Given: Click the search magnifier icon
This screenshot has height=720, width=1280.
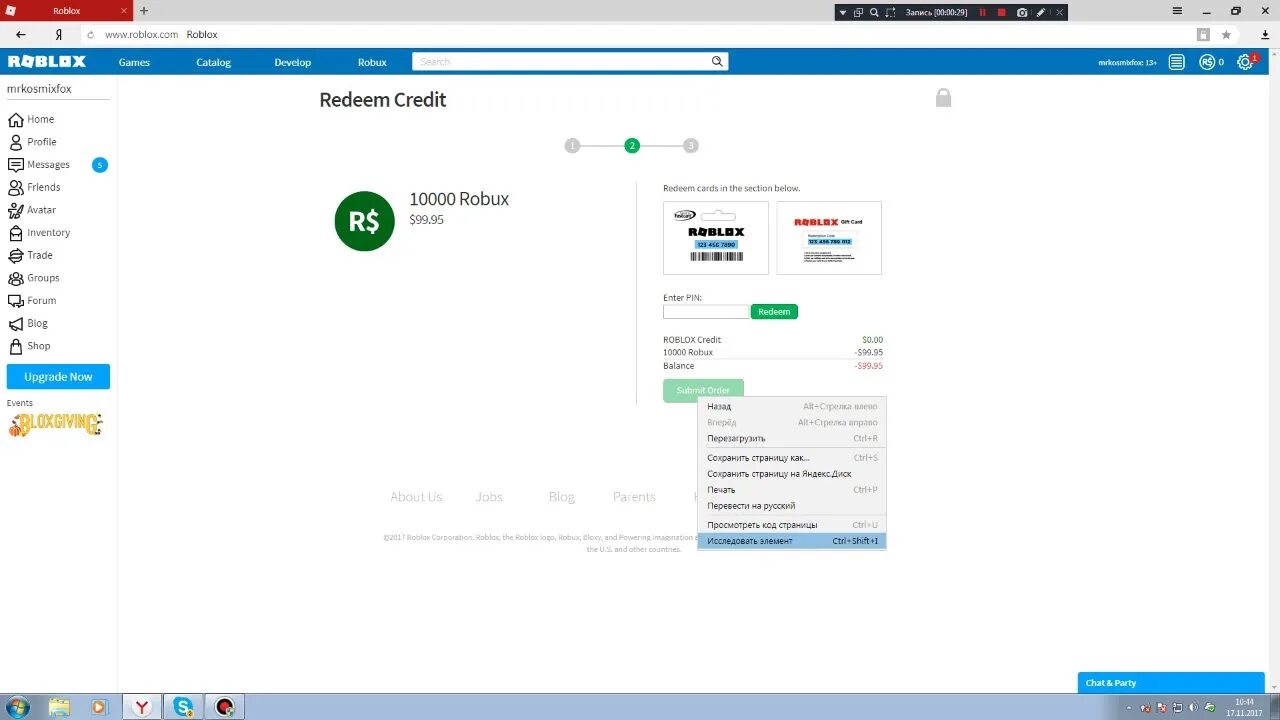Looking at the screenshot, I should pyautogui.click(x=717, y=62).
